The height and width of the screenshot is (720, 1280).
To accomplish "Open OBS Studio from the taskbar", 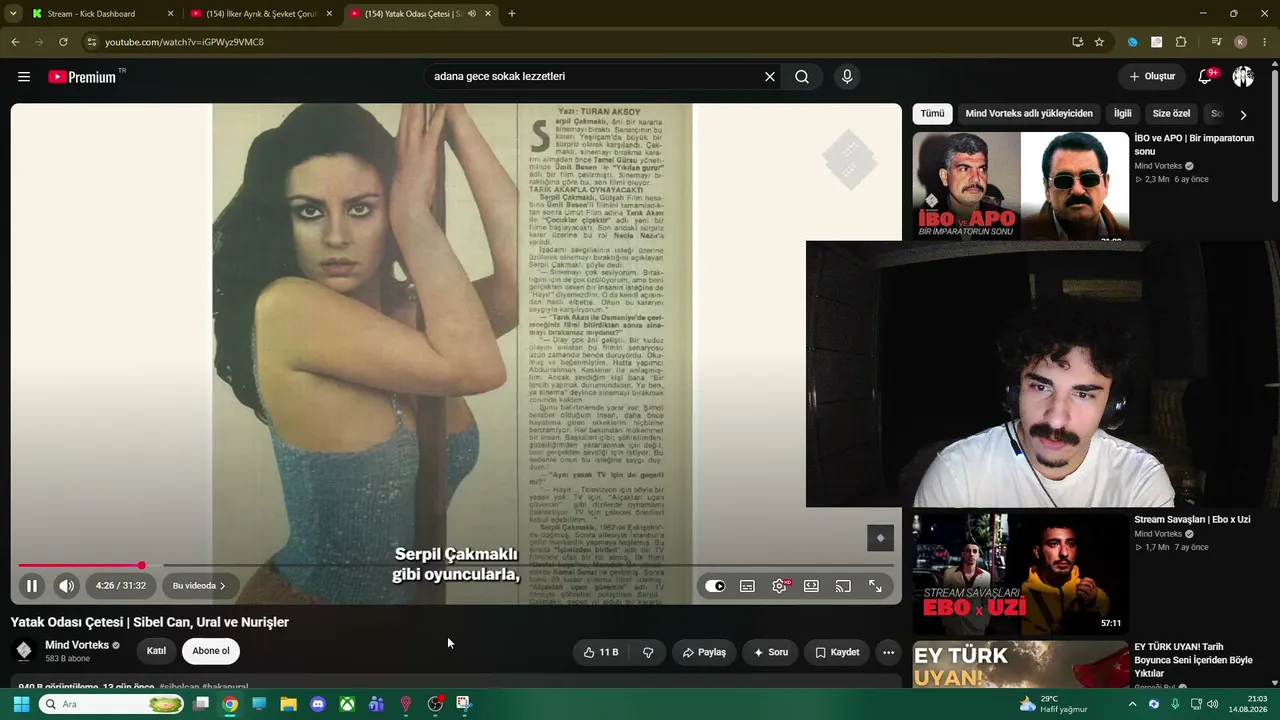I will (435, 704).
